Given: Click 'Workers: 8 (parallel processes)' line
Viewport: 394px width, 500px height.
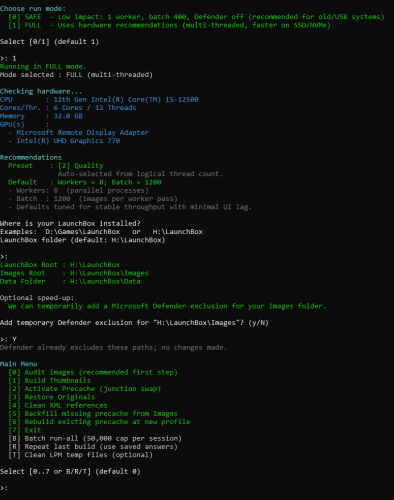Looking at the screenshot, I should pos(79,190).
